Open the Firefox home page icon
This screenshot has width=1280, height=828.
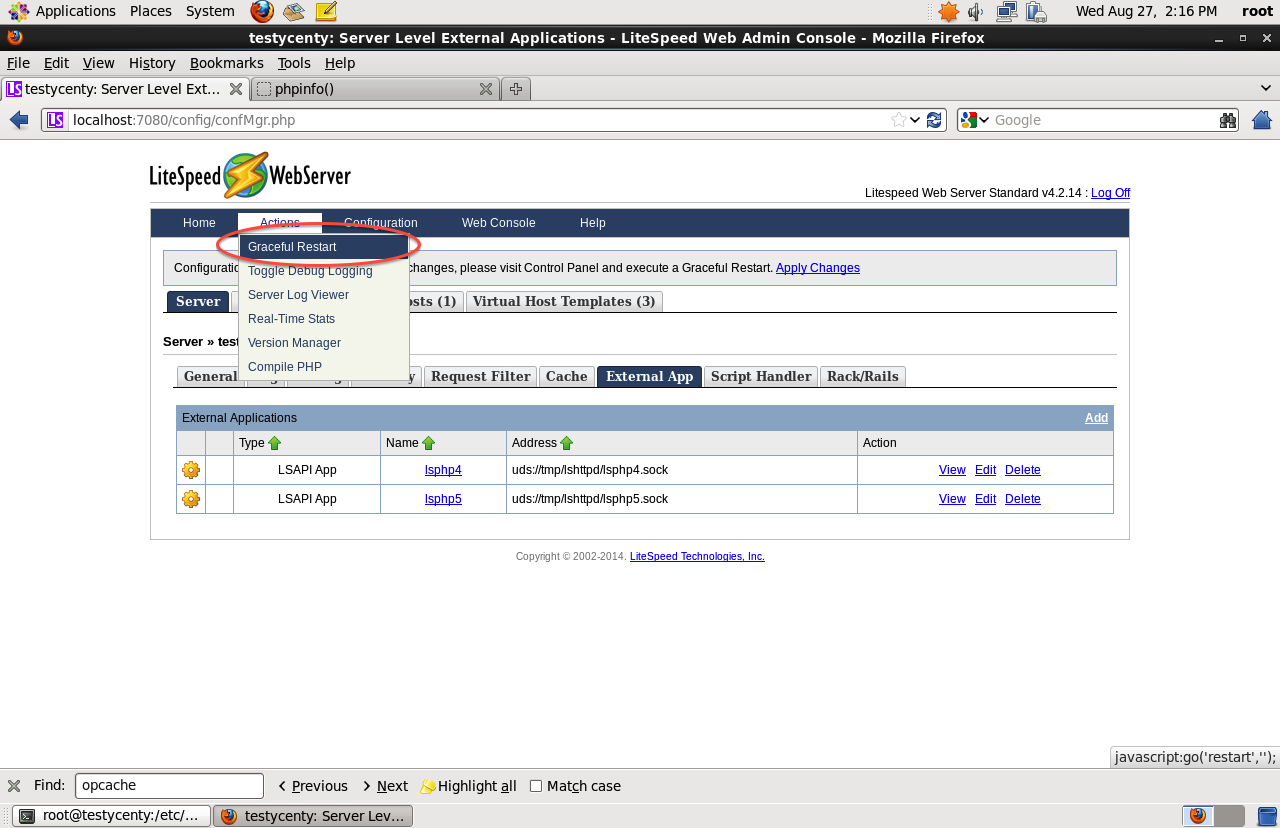[1262, 120]
